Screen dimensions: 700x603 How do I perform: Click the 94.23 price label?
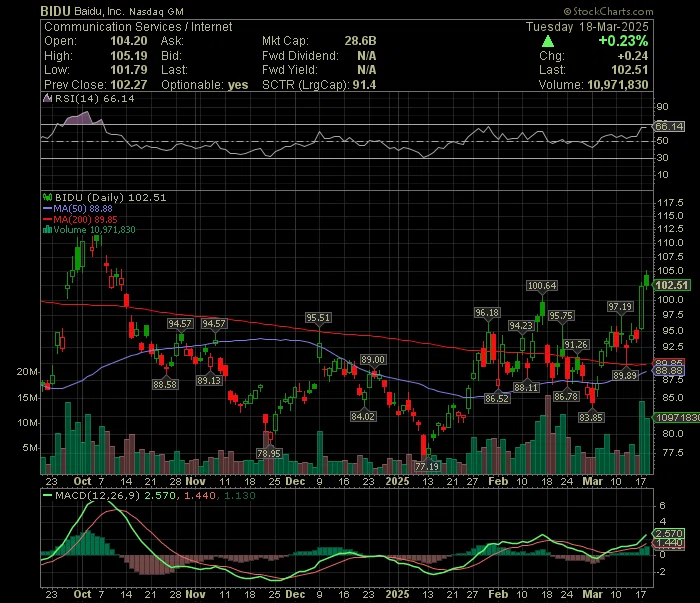coord(521,326)
